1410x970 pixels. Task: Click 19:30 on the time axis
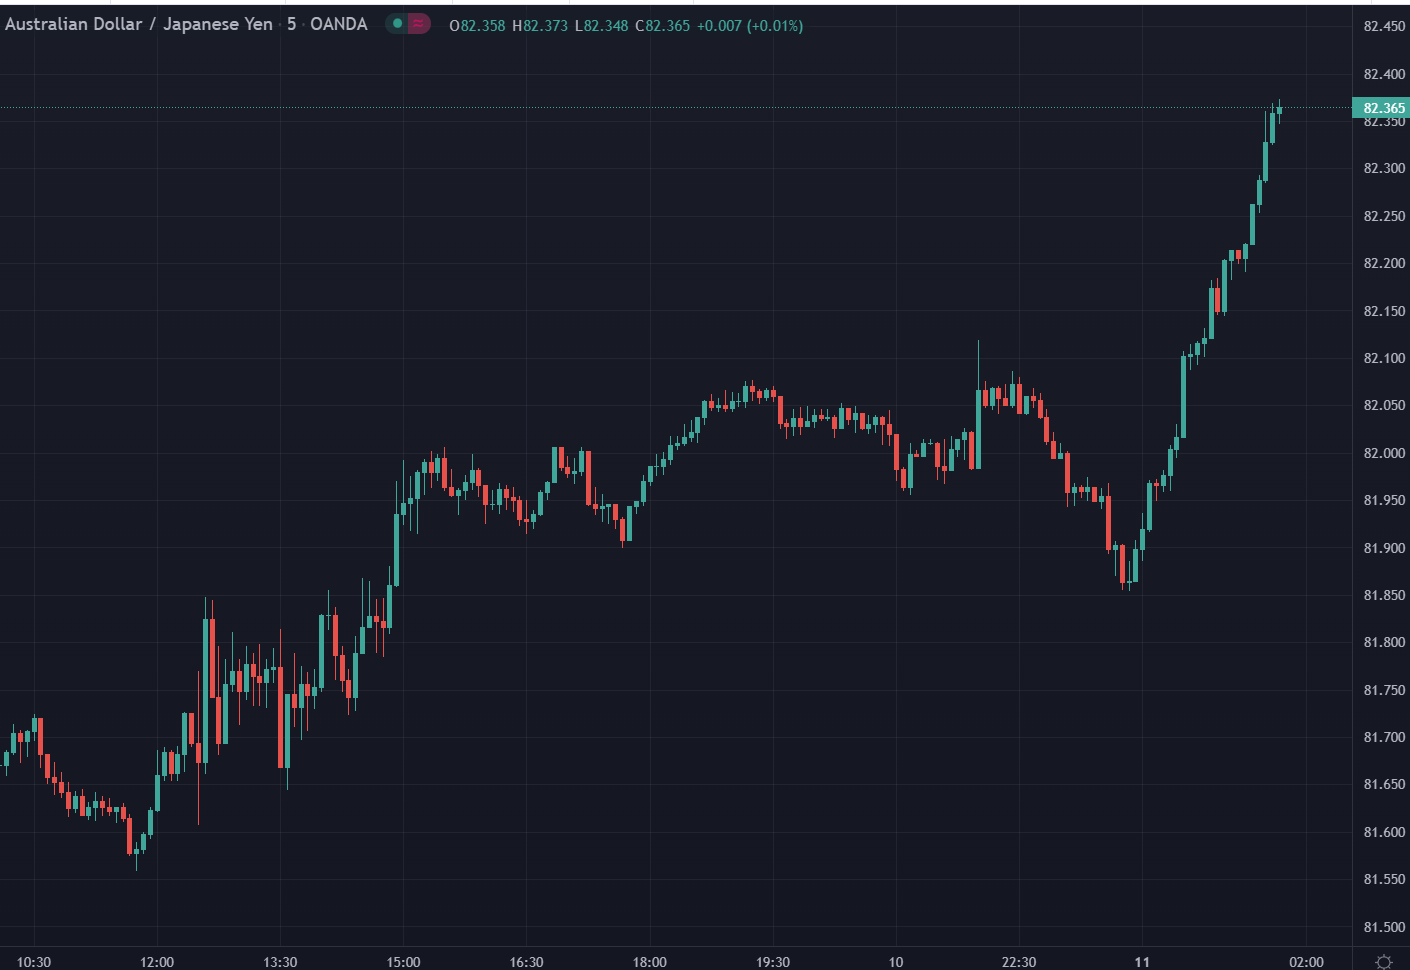click(772, 962)
